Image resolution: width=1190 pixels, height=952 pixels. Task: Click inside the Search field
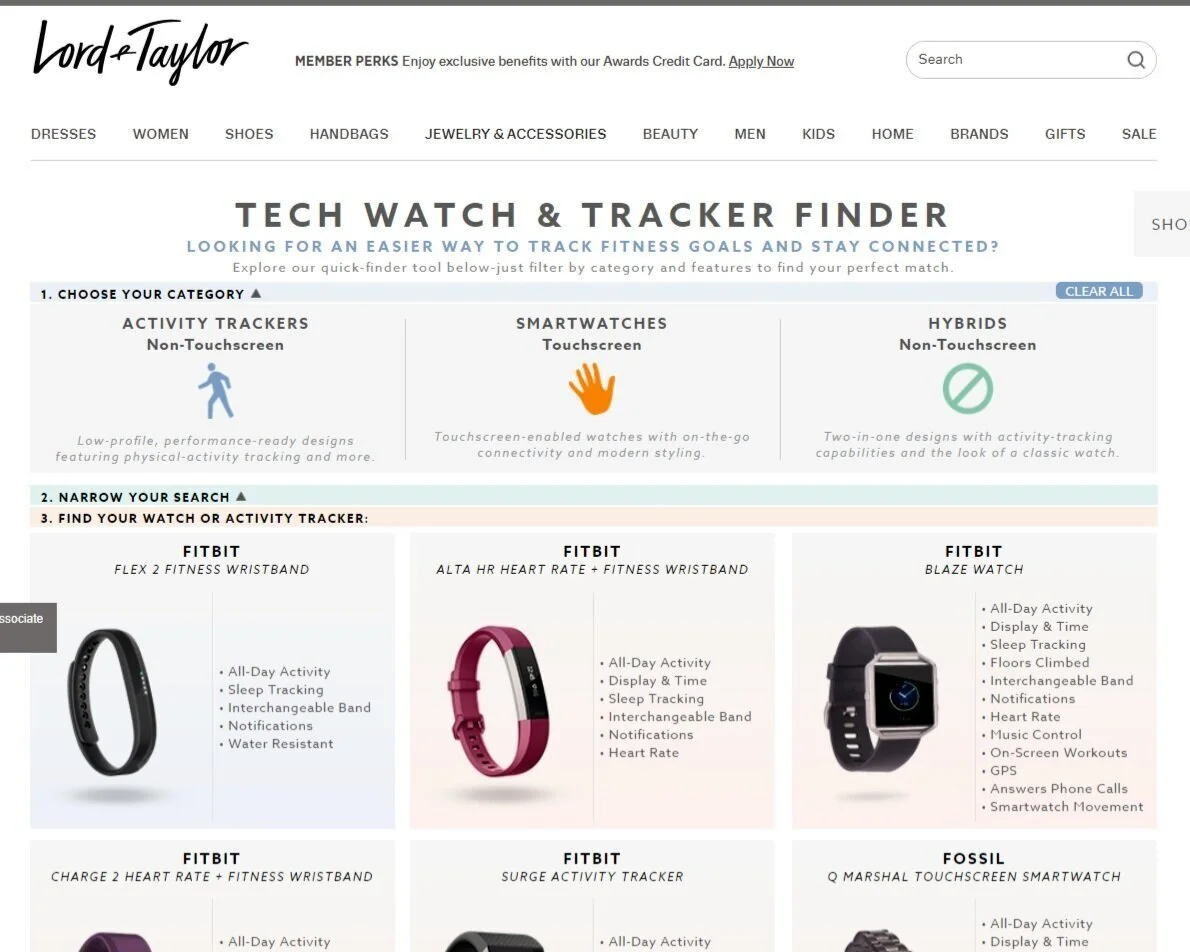pyautogui.click(x=1017, y=60)
